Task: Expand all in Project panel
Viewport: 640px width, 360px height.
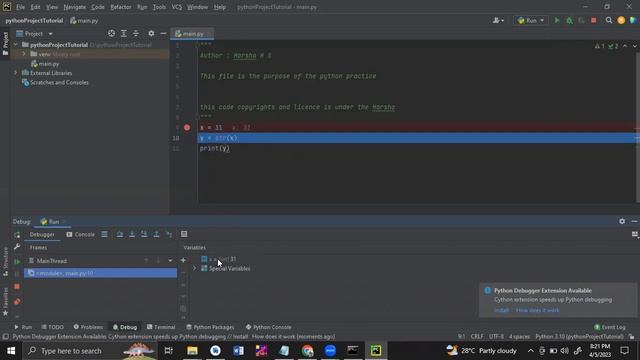Action: pos(124,33)
